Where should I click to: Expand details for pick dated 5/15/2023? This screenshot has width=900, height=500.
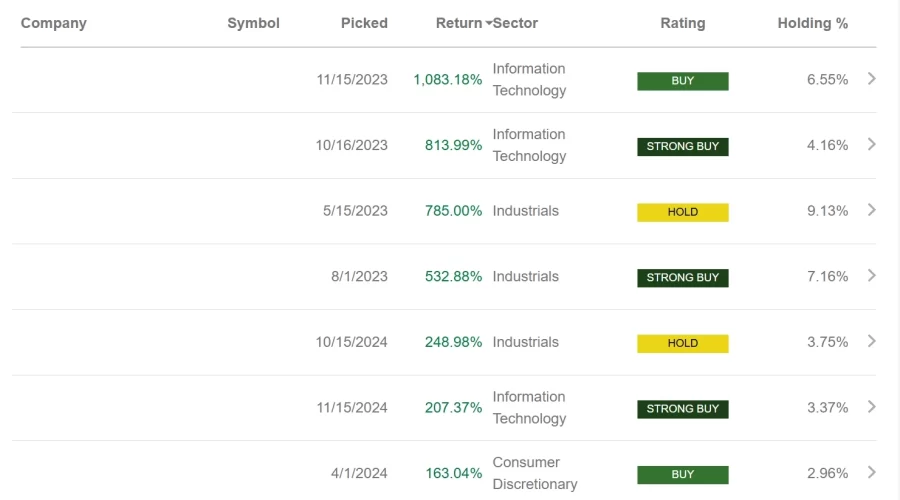pyautogui.click(x=872, y=210)
